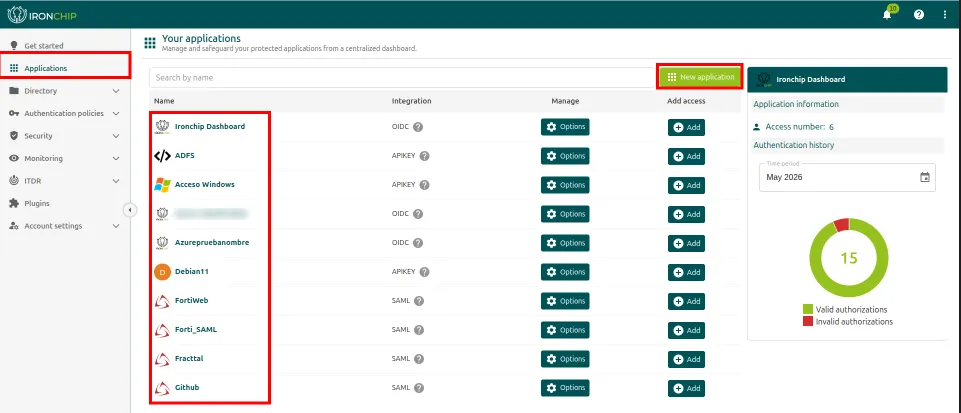The height and width of the screenshot is (413, 961).
Task: Click the help icon beside Fracttal SAML
Action: [x=419, y=358]
